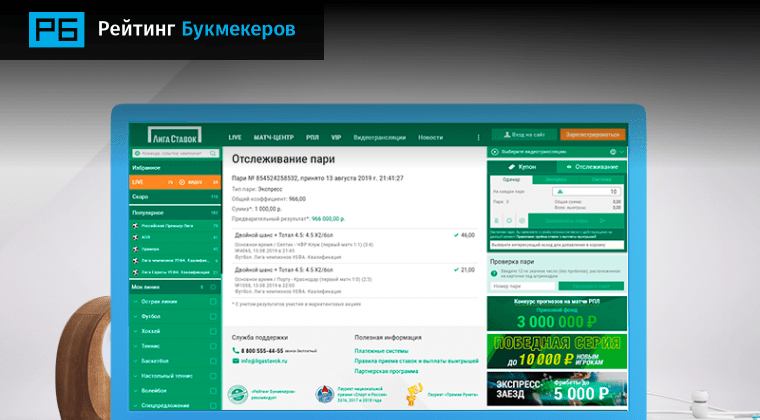The height and width of the screenshot is (420, 760).
Task: Expand the Волейбол sport section
Action: pyautogui.click(x=135, y=393)
